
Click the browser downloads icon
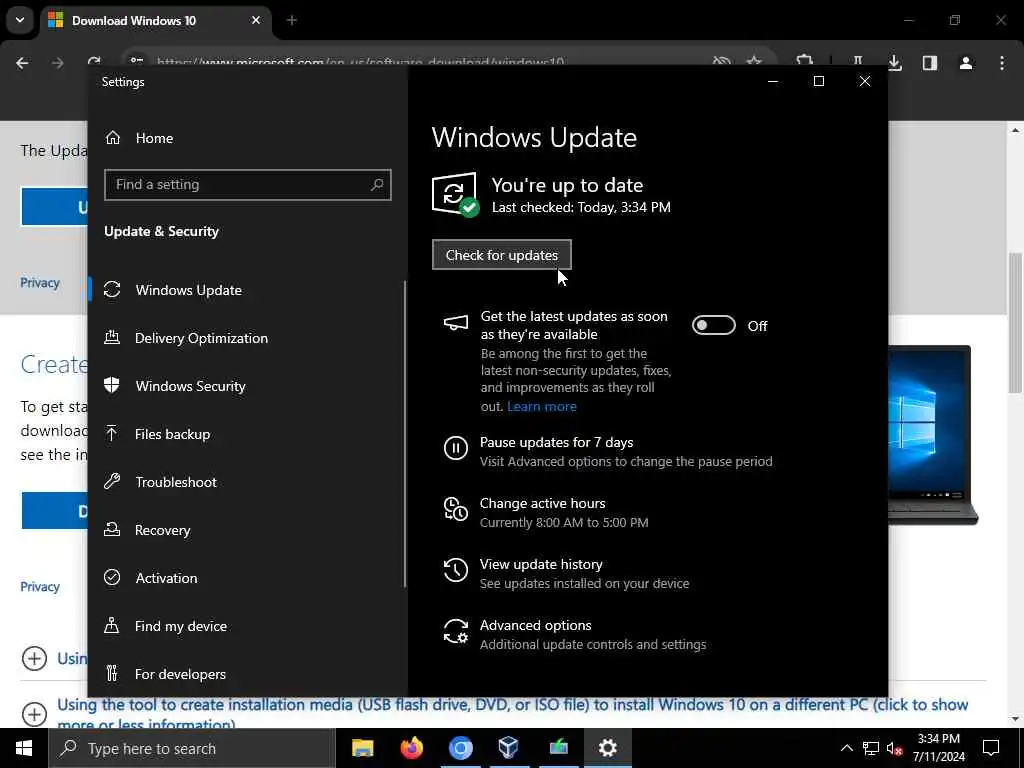pos(895,63)
